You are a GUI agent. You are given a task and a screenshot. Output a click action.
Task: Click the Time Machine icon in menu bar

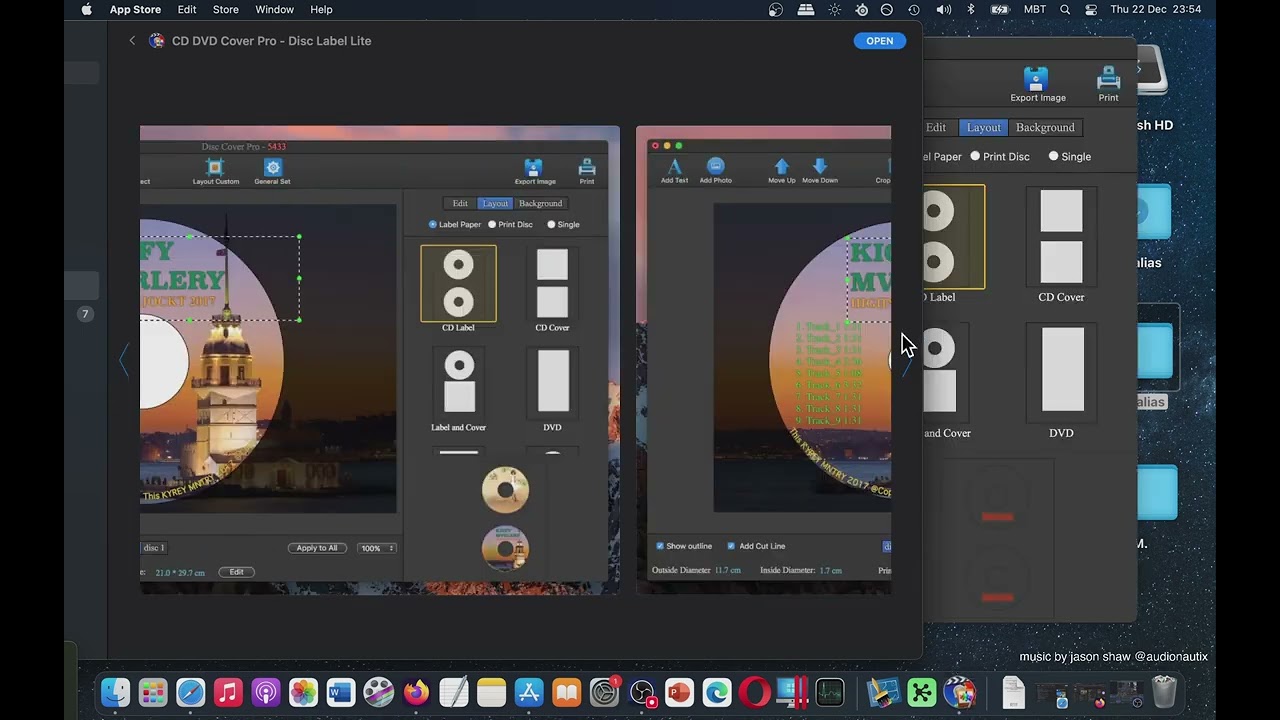click(x=914, y=10)
